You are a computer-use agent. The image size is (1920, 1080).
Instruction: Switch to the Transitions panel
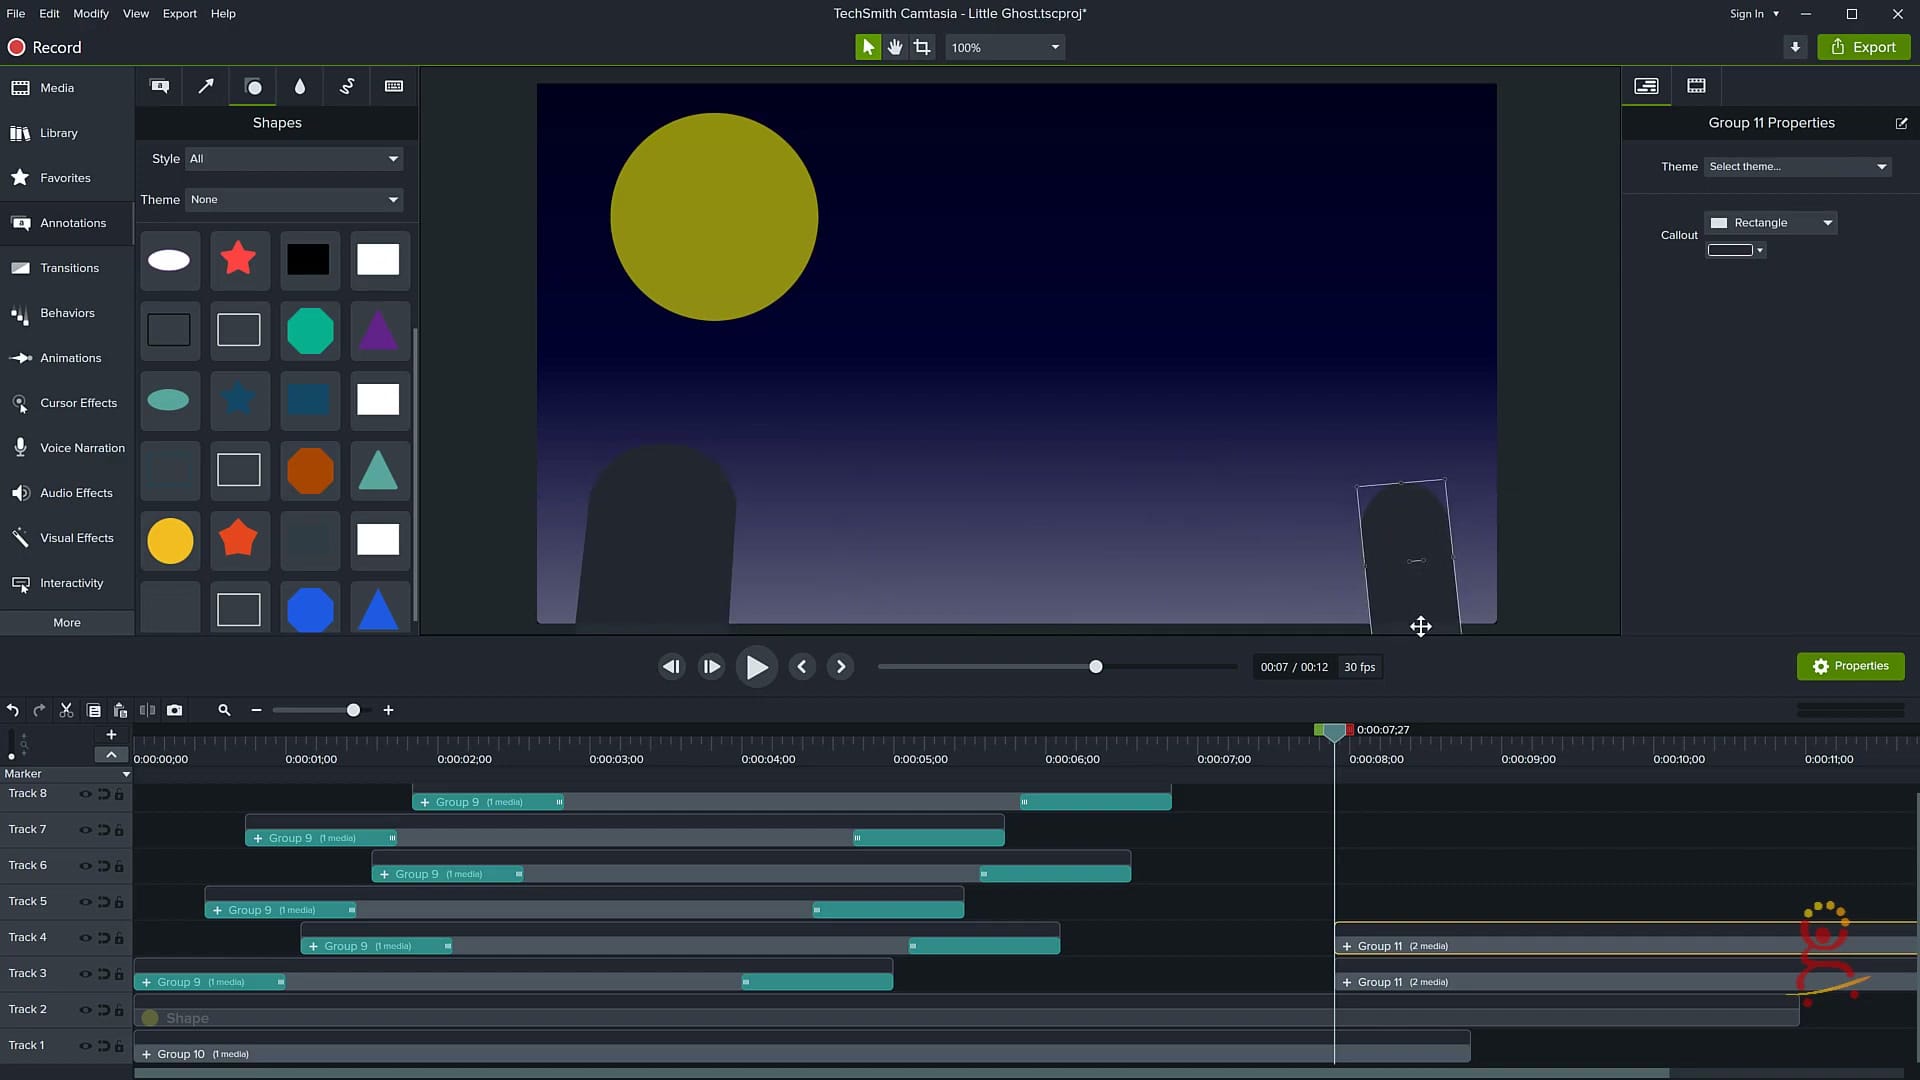[67, 267]
